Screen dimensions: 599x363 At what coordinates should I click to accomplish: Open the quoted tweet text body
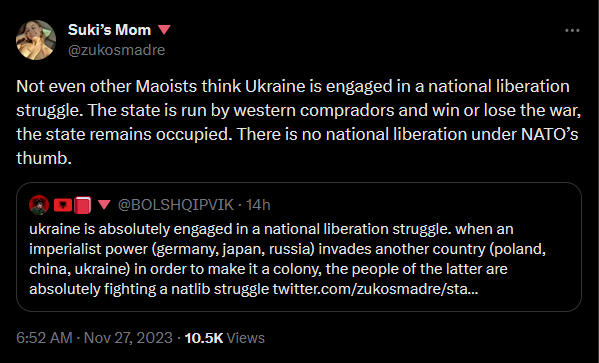click(x=287, y=259)
